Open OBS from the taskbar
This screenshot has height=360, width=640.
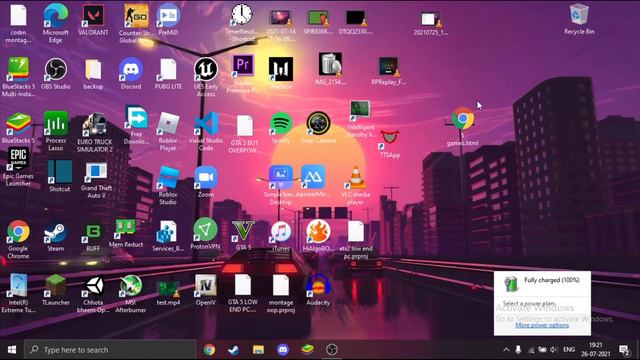click(x=331, y=350)
